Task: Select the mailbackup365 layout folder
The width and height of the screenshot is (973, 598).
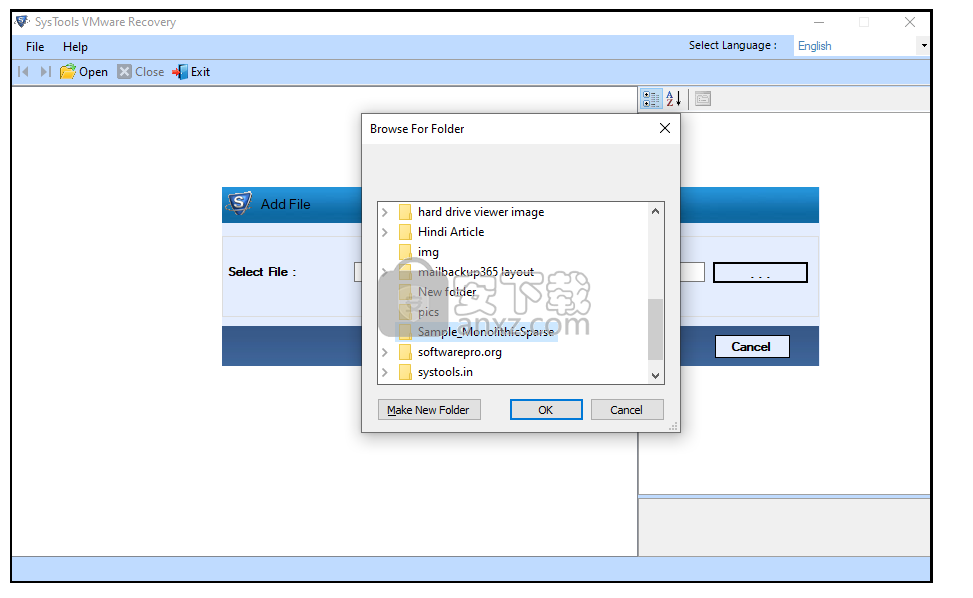Action: [x=476, y=272]
